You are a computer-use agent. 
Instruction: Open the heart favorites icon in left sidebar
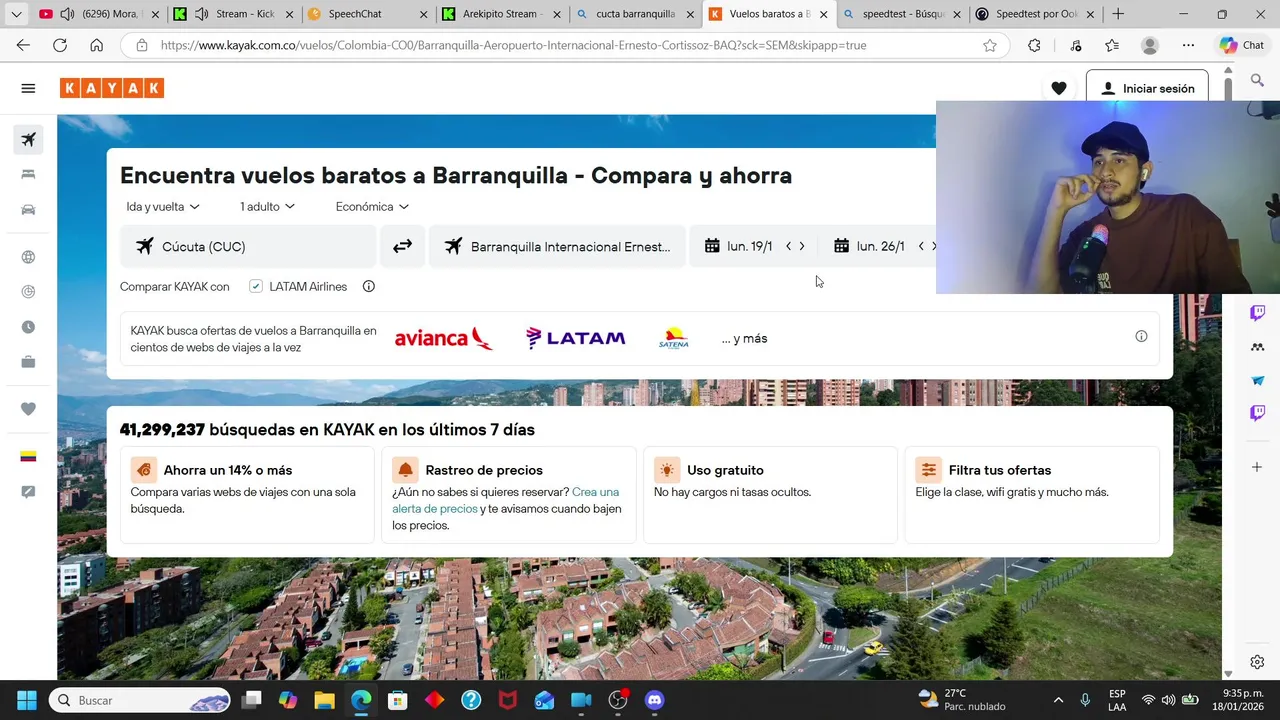point(28,409)
